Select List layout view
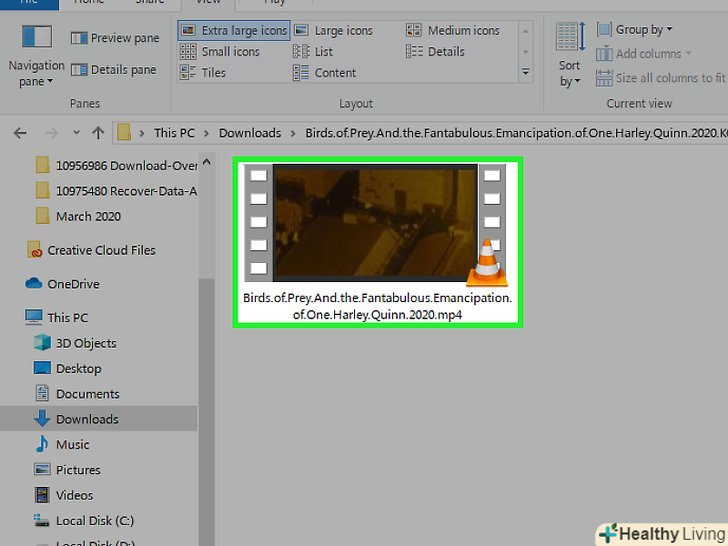The height and width of the screenshot is (546, 728). (313, 52)
